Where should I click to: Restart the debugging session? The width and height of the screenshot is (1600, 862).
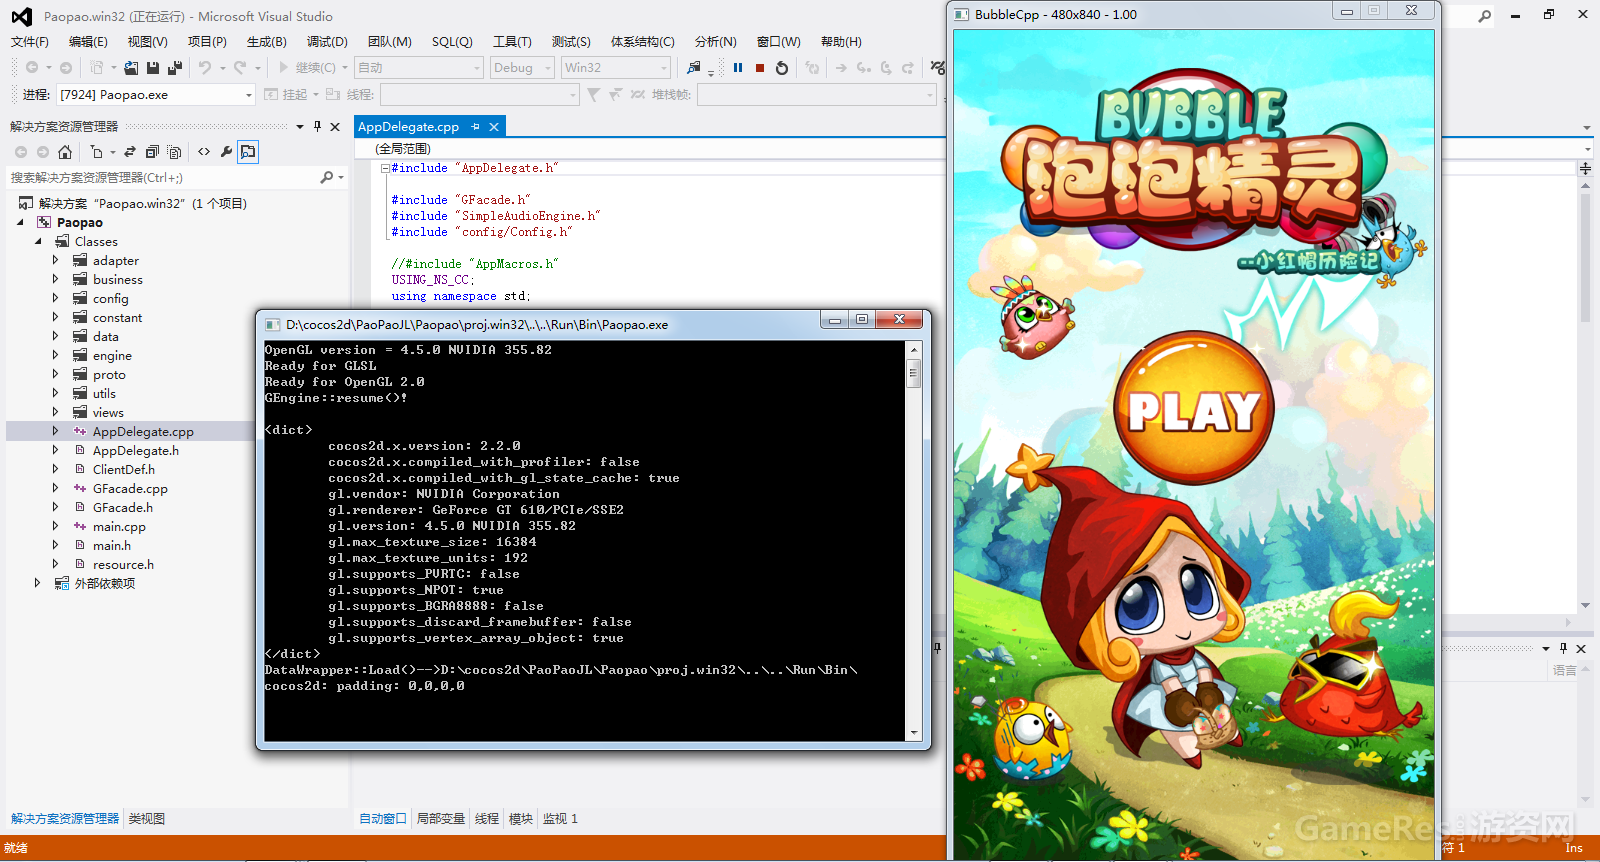coord(782,67)
